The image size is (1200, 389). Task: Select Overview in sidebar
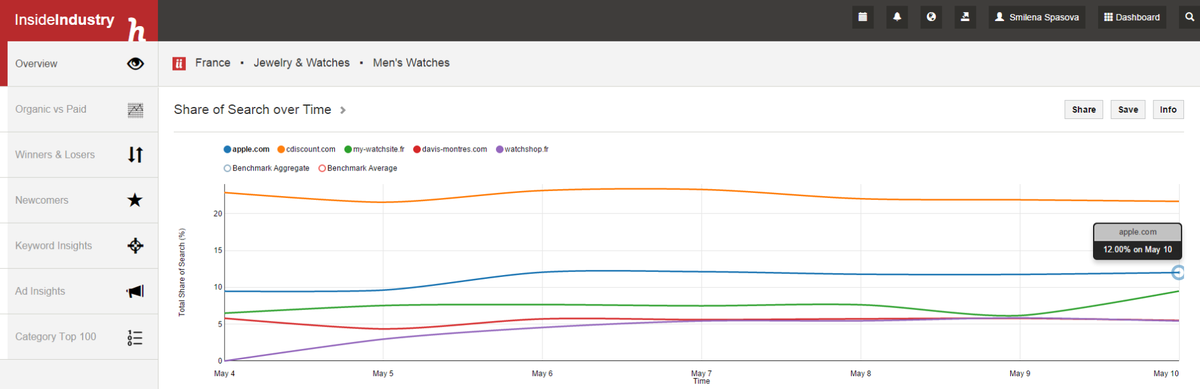pyautogui.click(x=79, y=64)
